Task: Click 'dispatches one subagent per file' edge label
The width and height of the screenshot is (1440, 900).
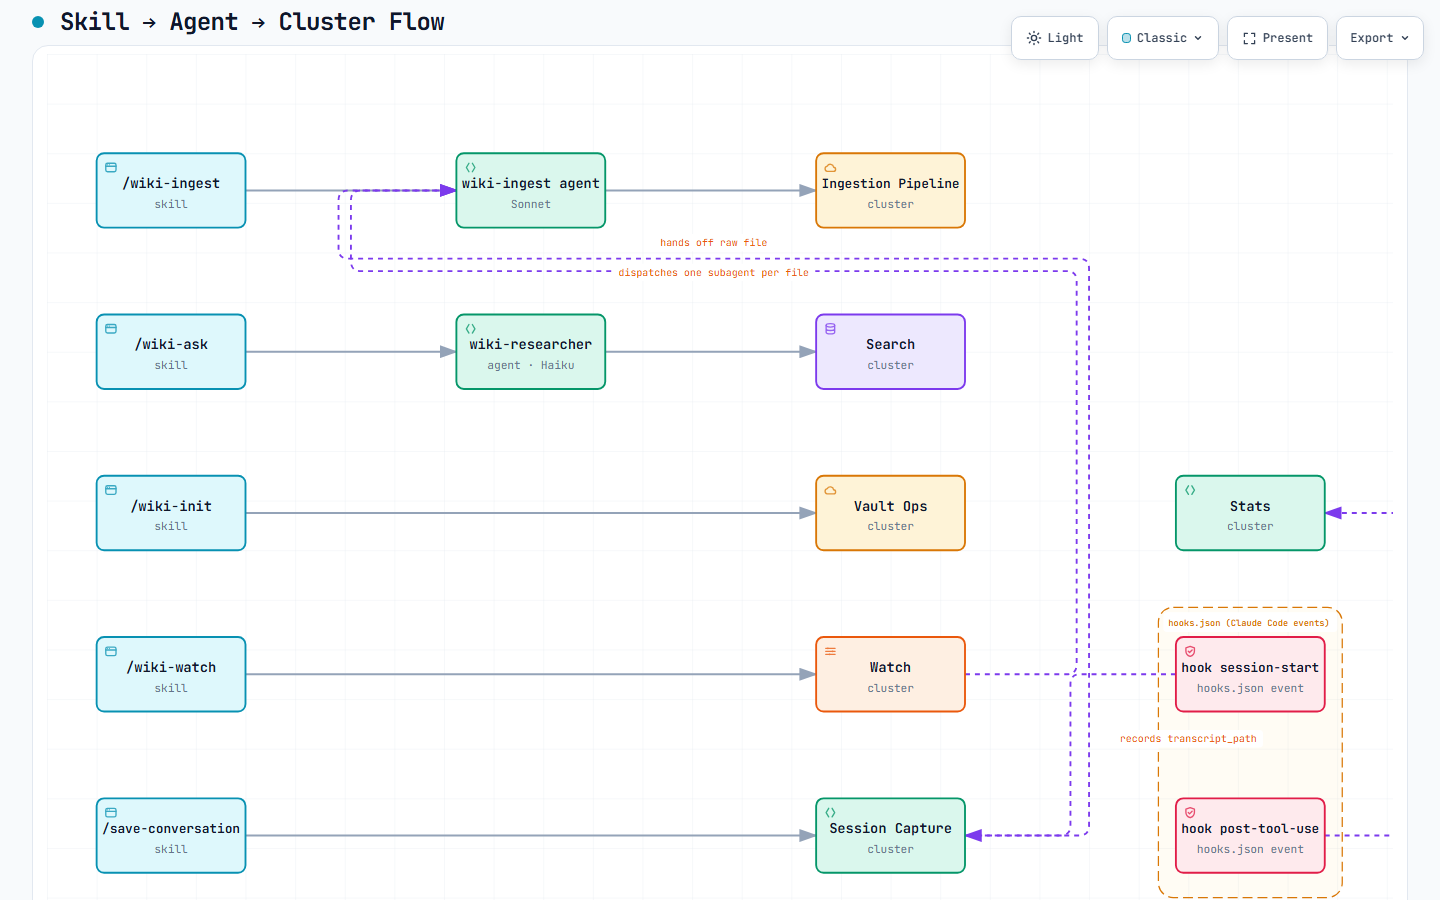Action: 714,272
